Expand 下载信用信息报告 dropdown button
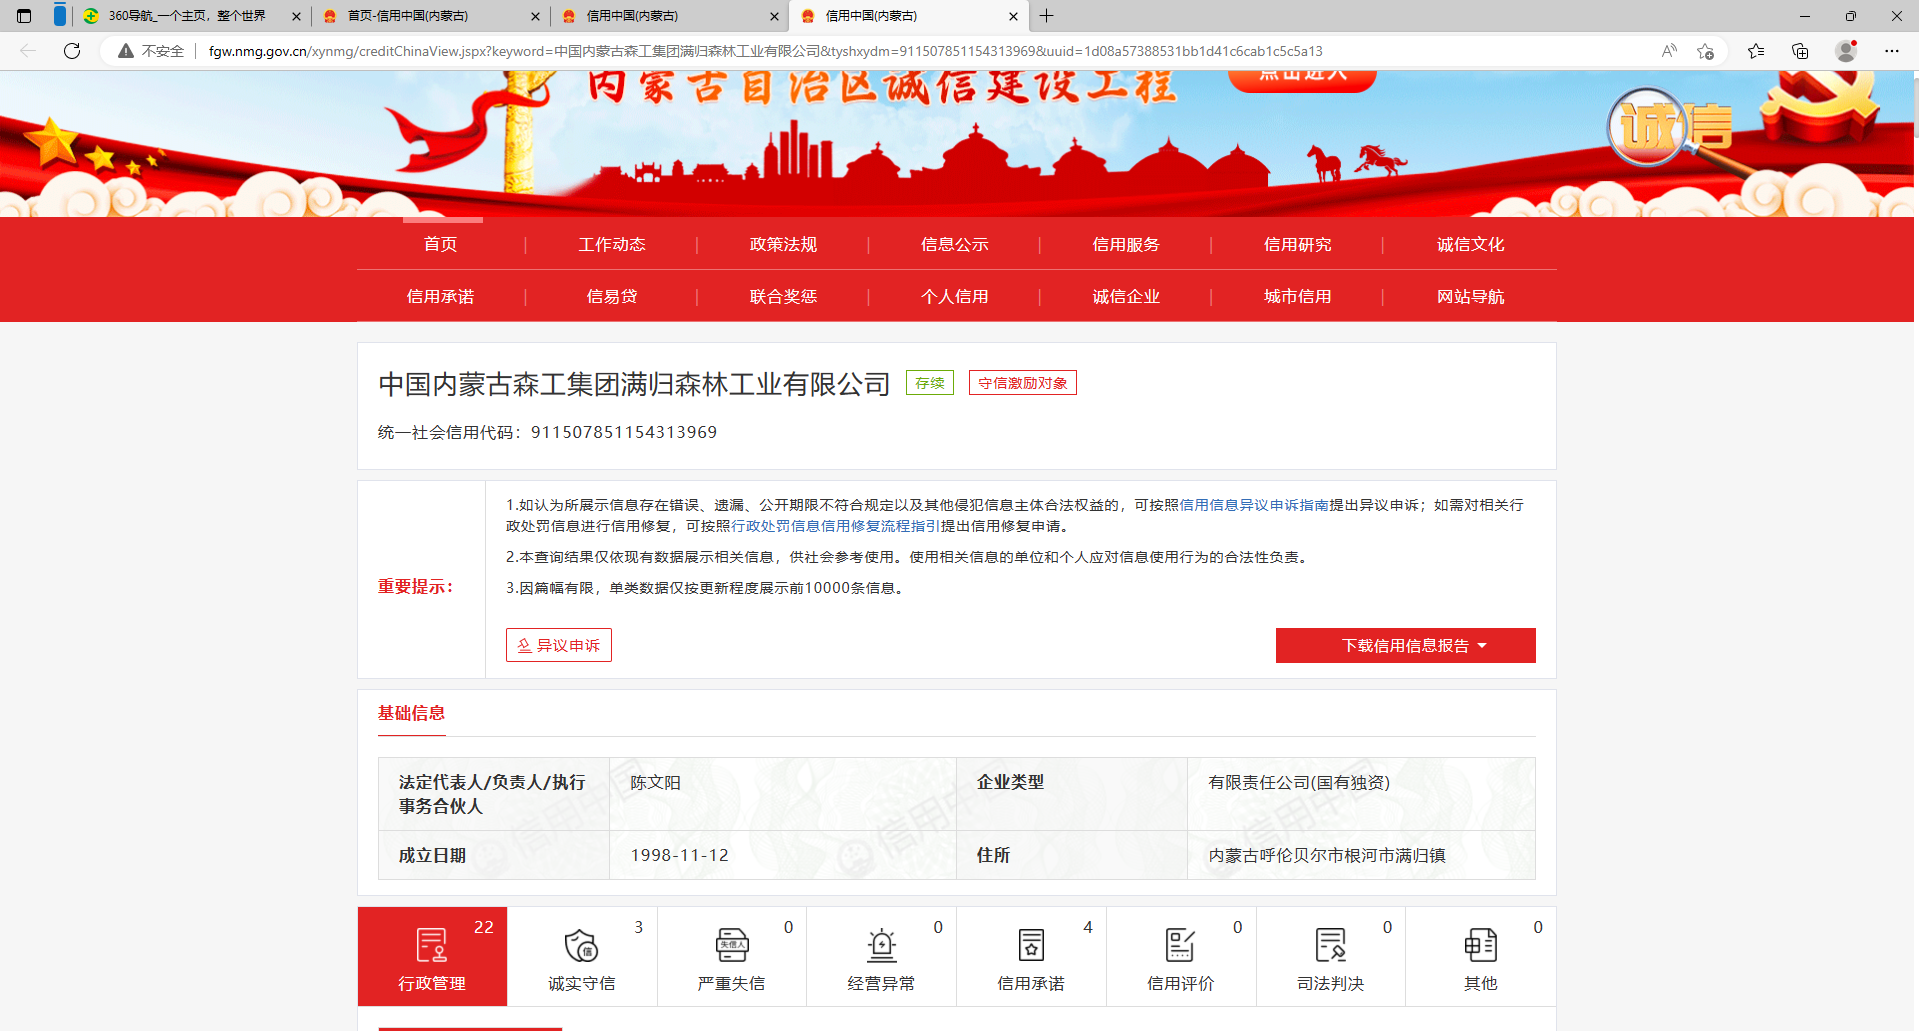Viewport: 1919px width, 1031px height. [1405, 645]
